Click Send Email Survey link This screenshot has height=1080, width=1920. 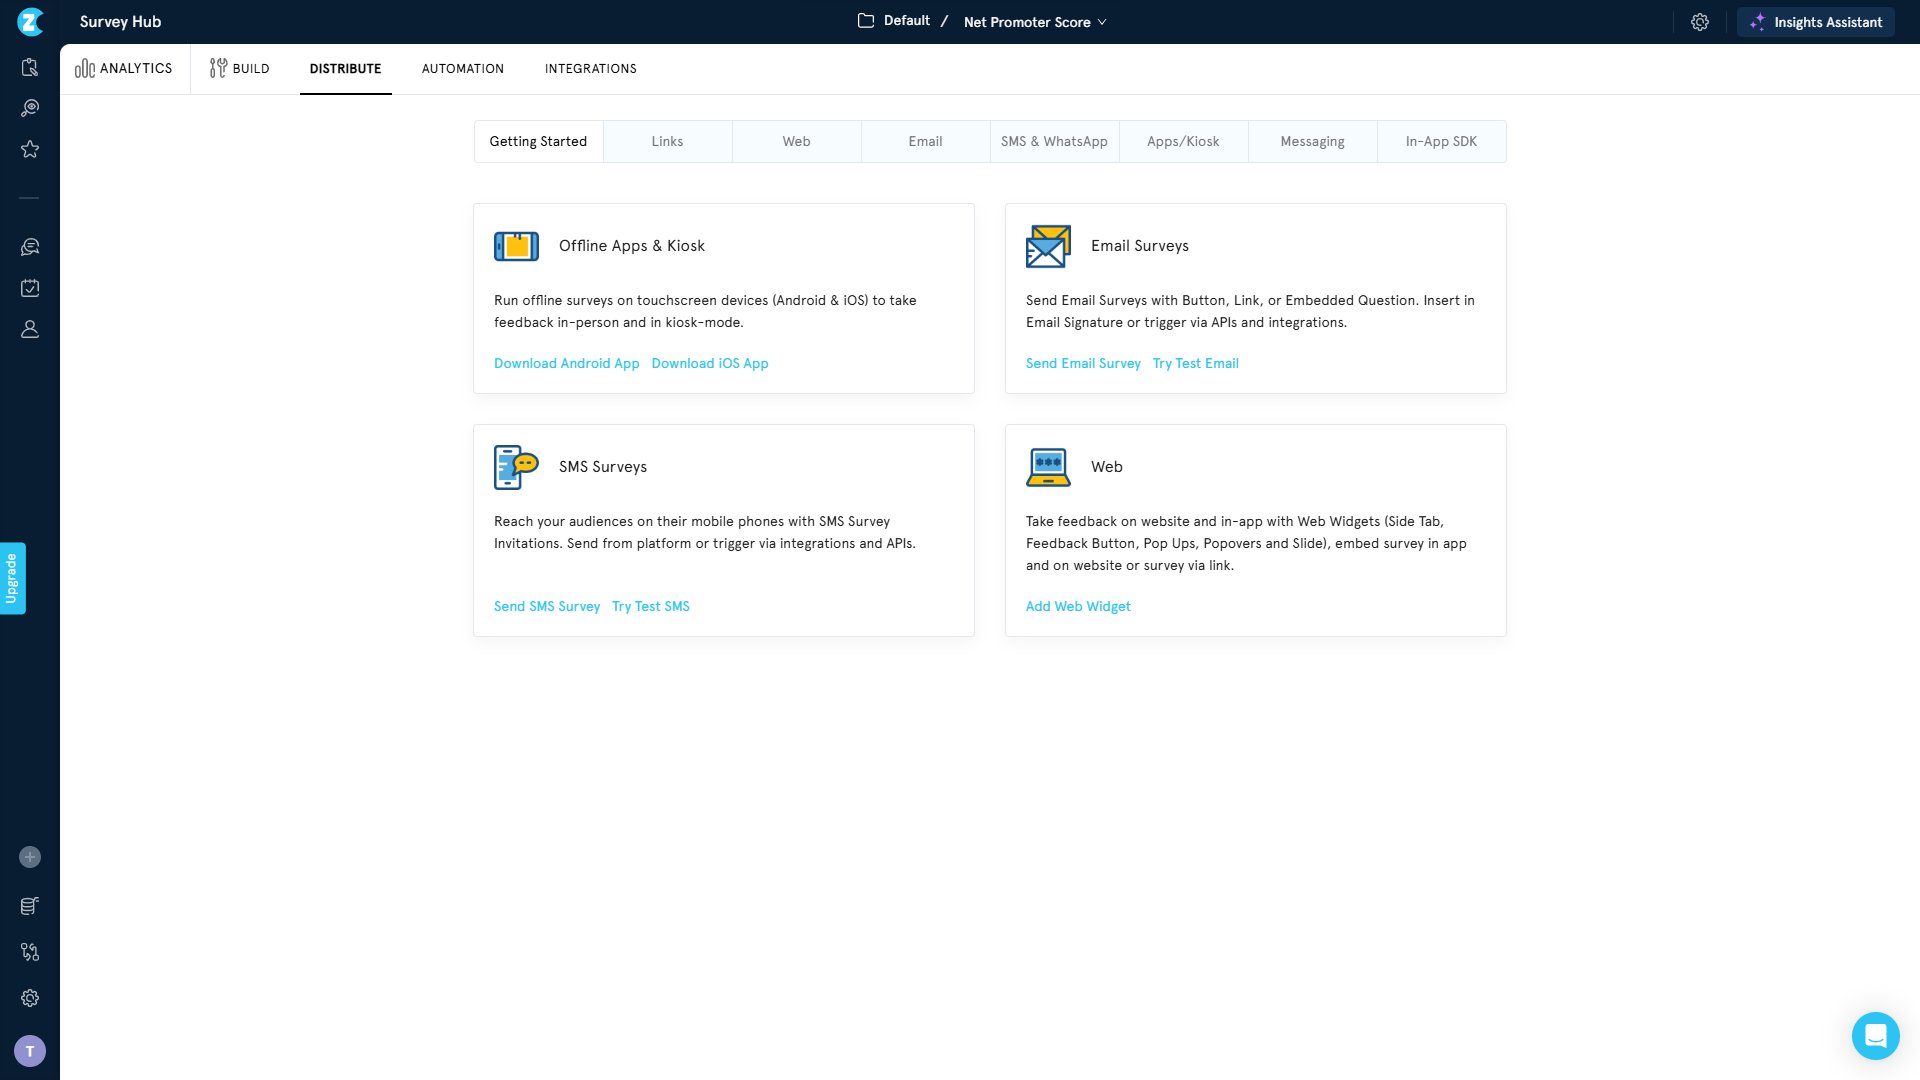(1083, 364)
